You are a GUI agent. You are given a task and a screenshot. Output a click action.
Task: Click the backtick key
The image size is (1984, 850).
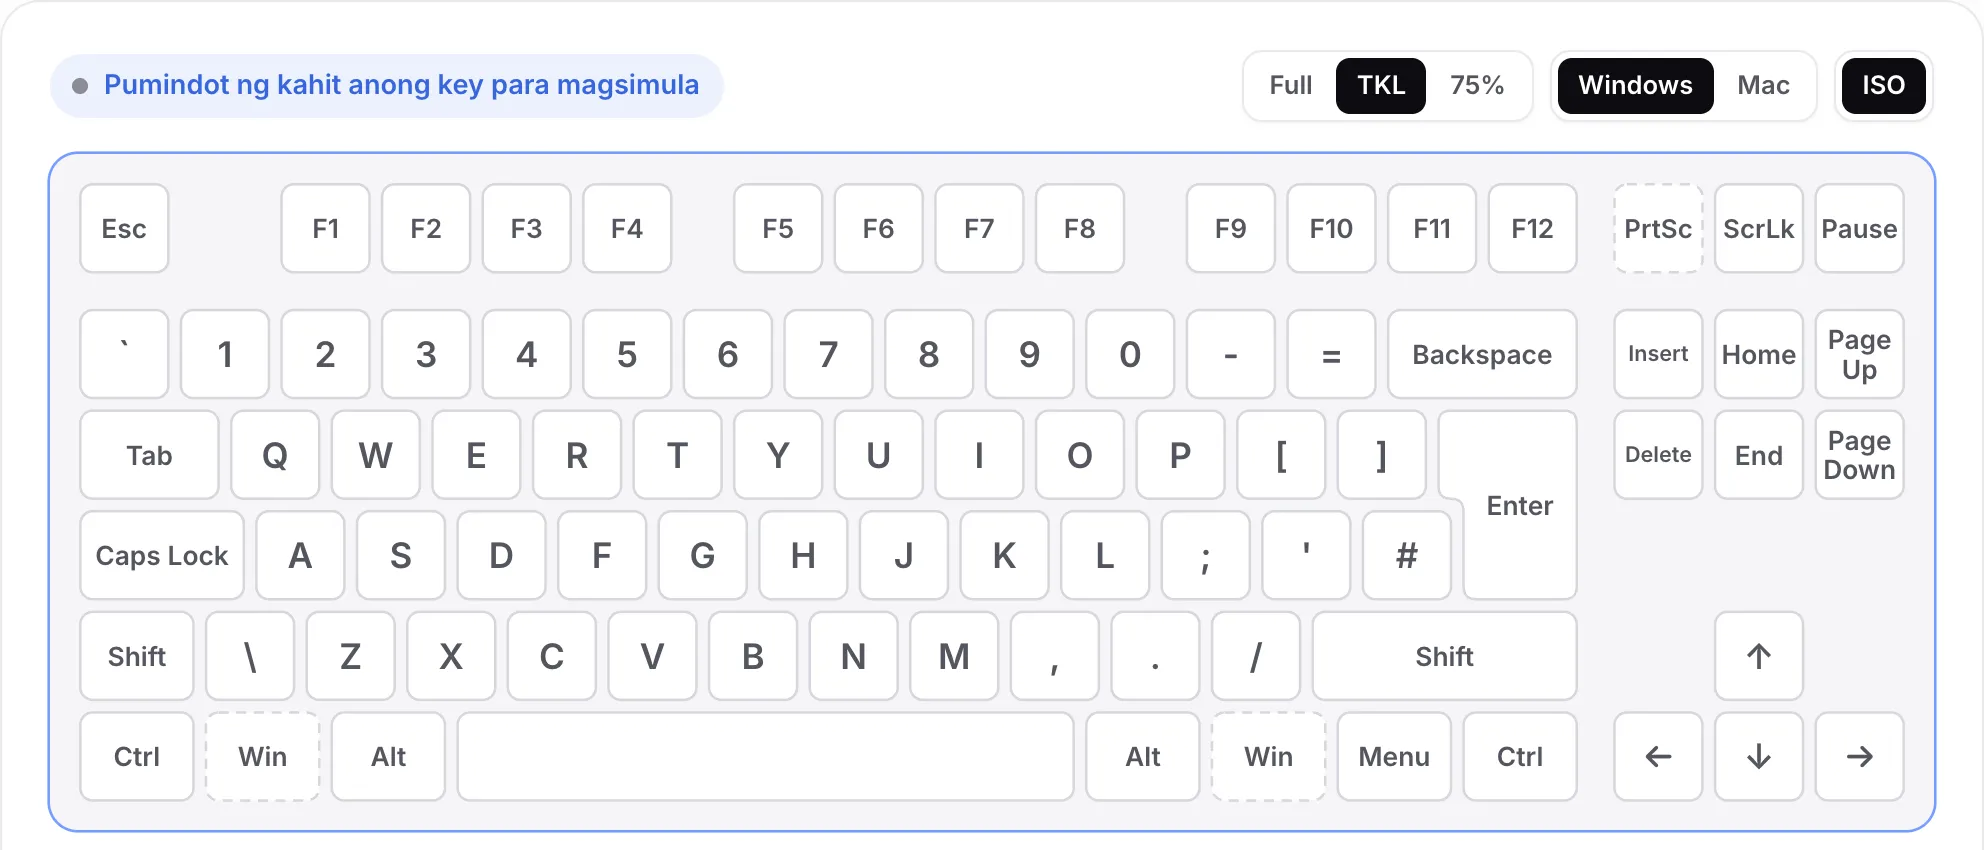(x=124, y=354)
